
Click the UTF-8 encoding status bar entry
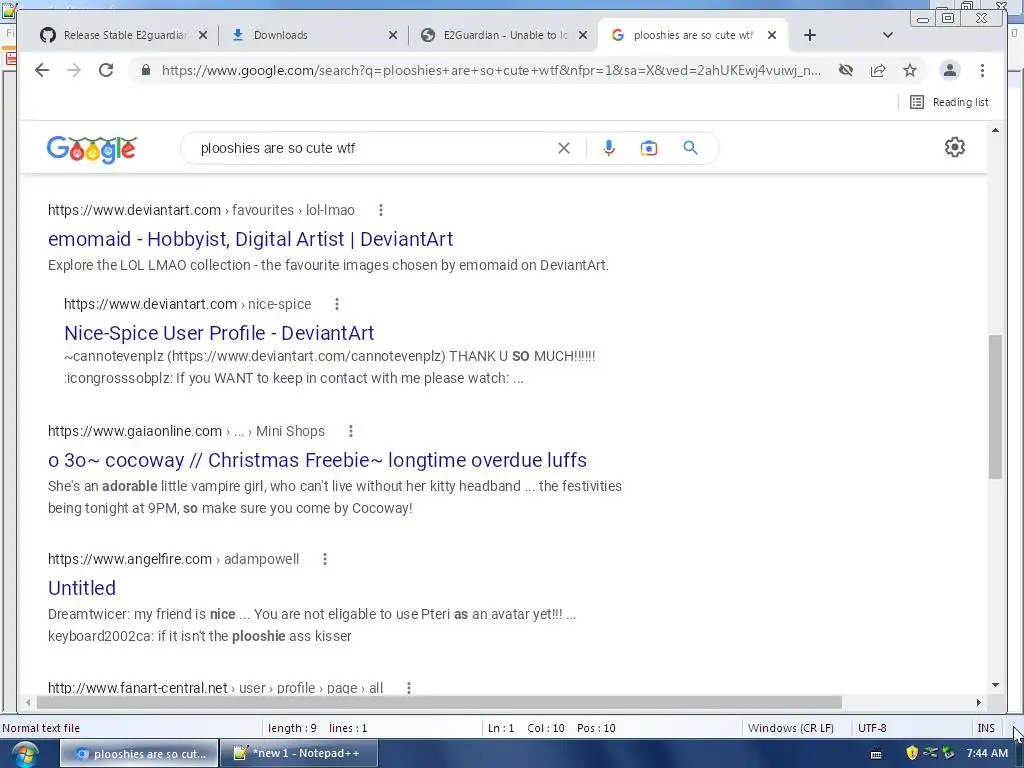click(872, 728)
